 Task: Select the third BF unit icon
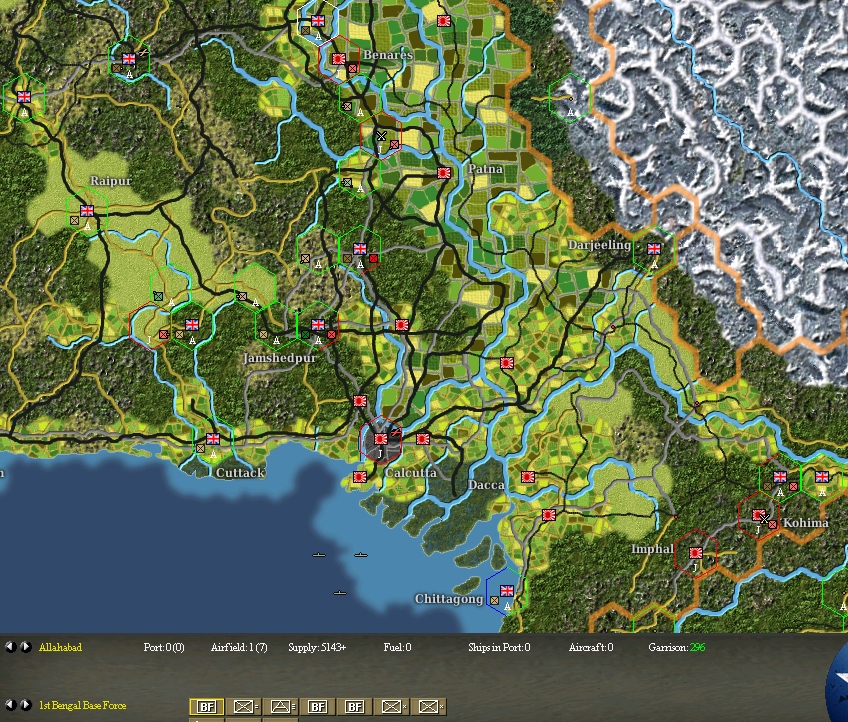354,706
